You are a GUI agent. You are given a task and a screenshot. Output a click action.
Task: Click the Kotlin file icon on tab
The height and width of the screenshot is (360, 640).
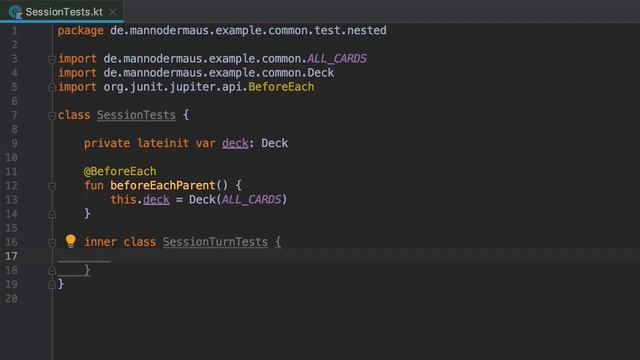[16, 12]
